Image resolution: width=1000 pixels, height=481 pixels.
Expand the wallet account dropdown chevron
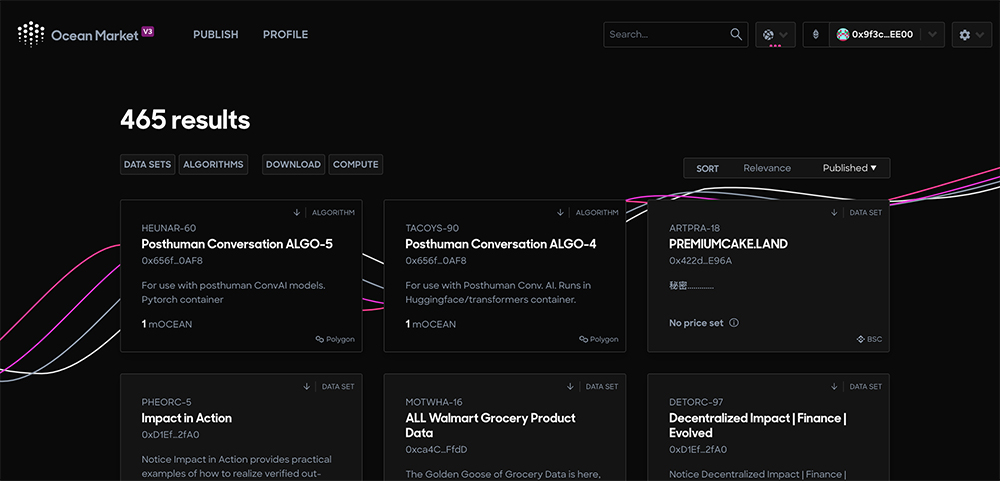tap(932, 35)
